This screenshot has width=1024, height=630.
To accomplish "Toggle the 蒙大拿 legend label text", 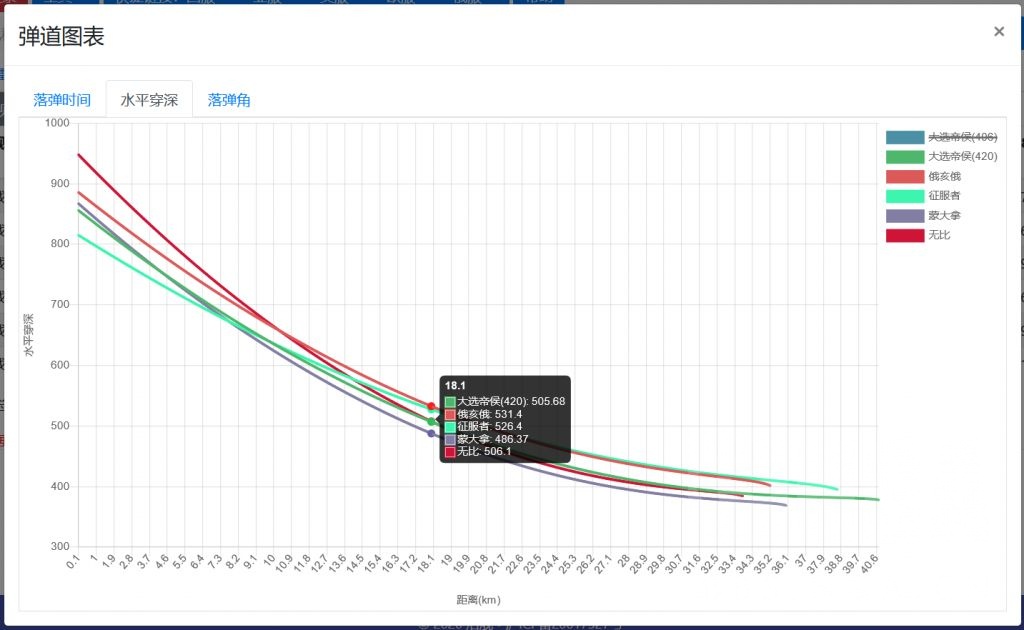I will coord(944,215).
